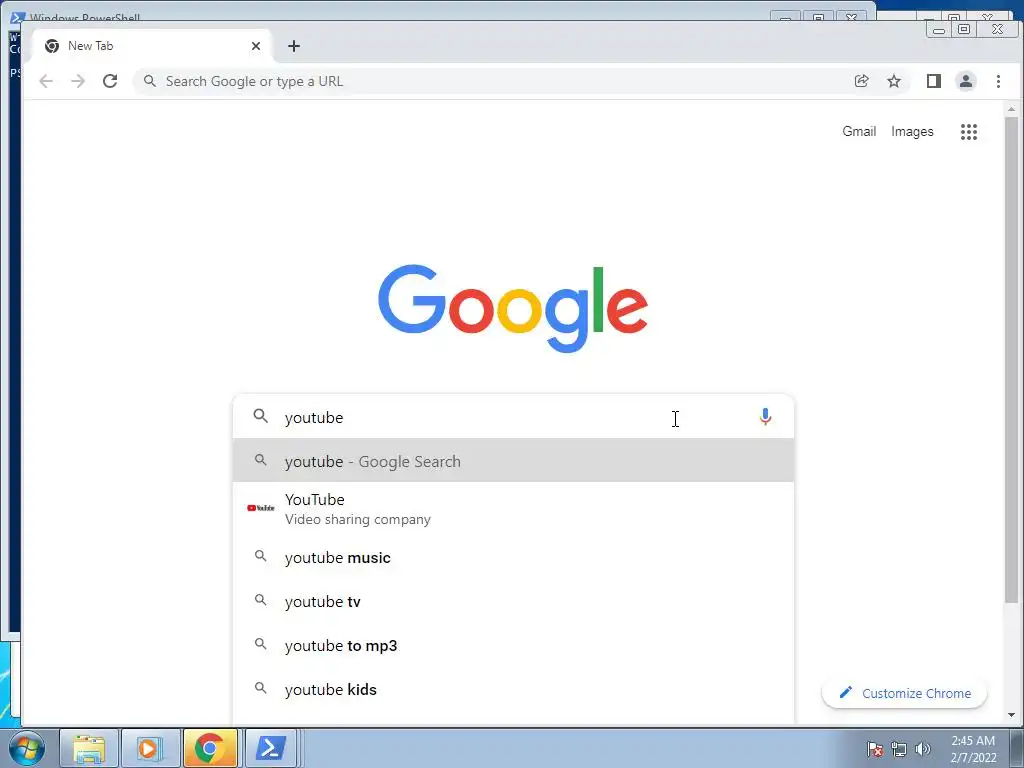The height and width of the screenshot is (768, 1024).
Task: Open Chrome's three-dot menu
Action: [x=998, y=81]
